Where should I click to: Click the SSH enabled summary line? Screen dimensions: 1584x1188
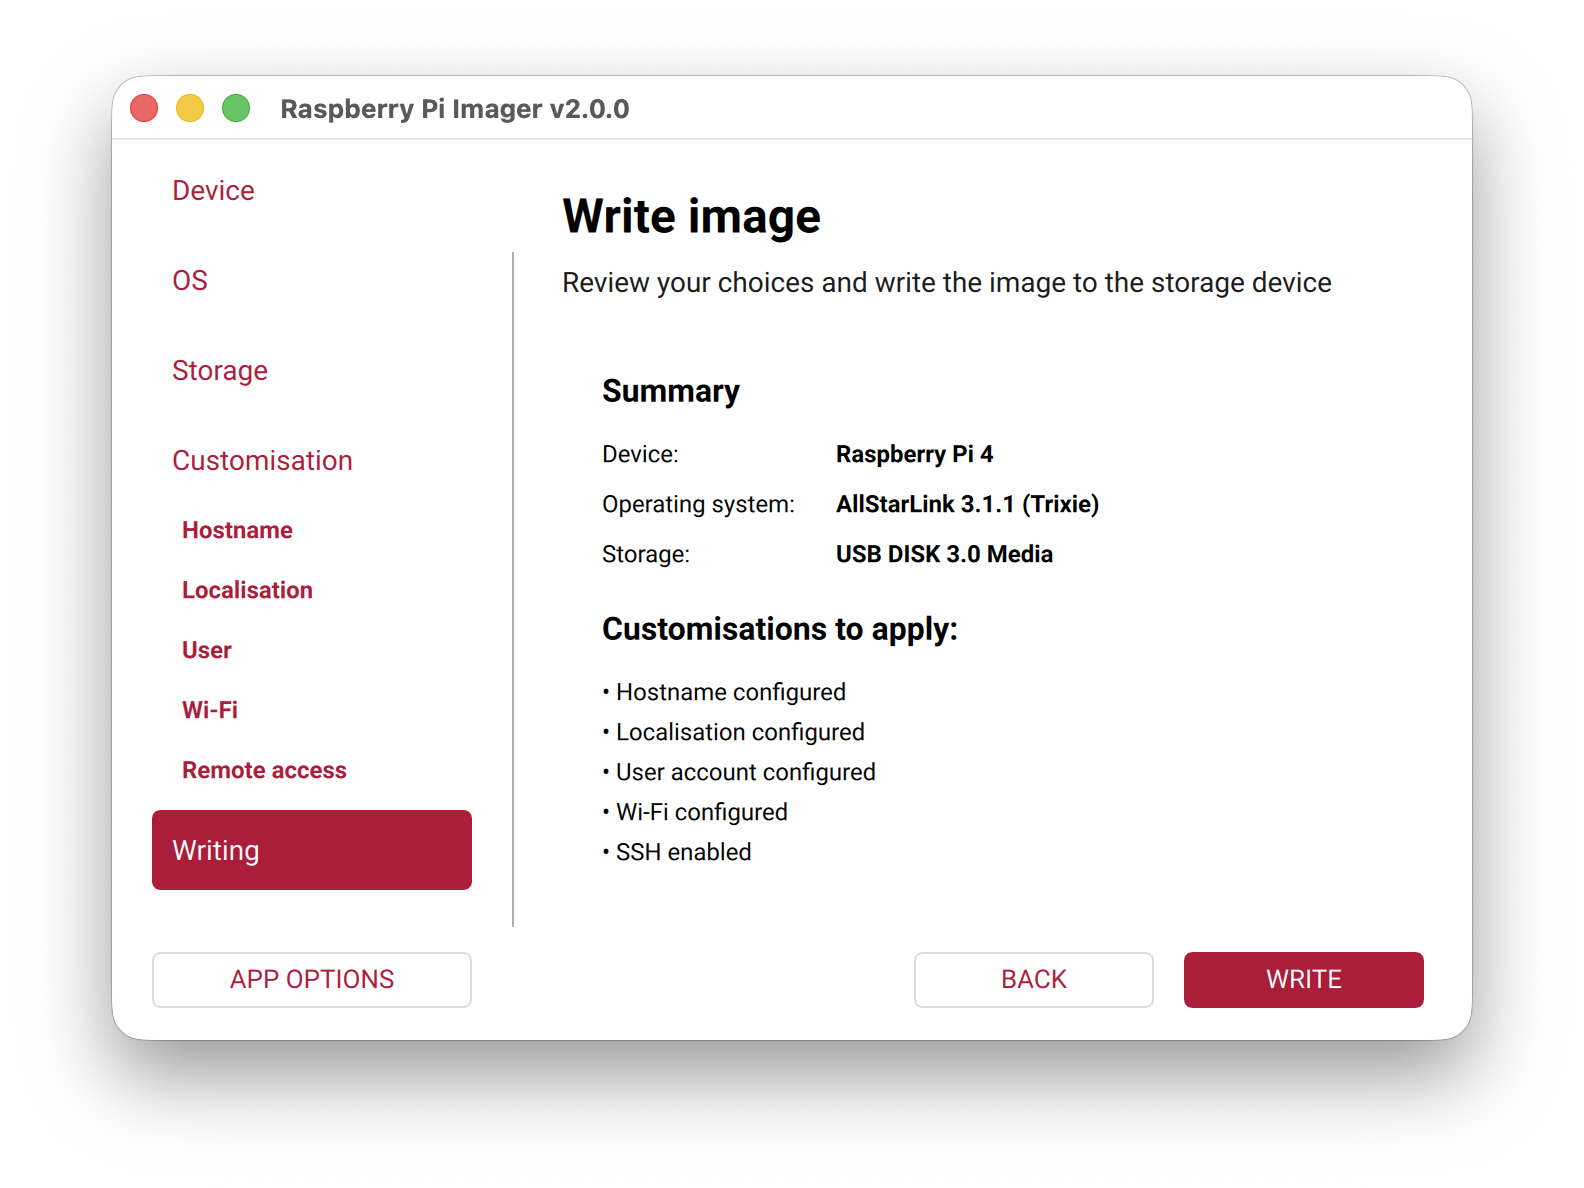(683, 852)
